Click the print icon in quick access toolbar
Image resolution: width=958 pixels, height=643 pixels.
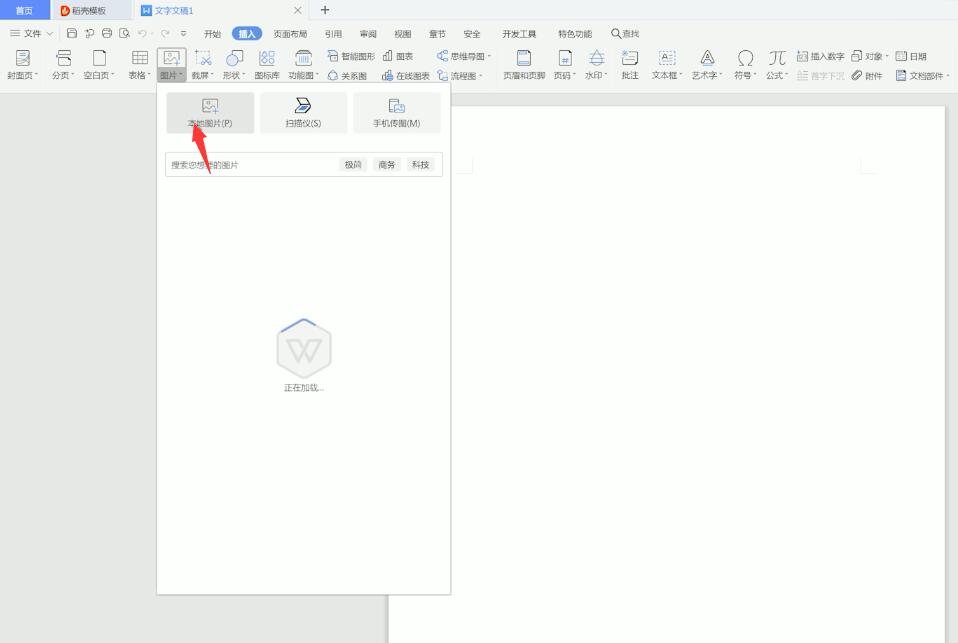(x=107, y=34)
